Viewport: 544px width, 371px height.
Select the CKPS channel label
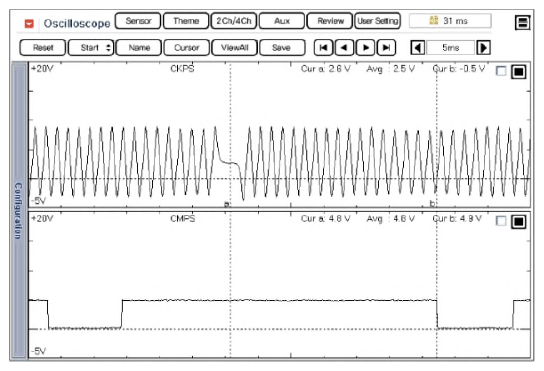pyautogui.click(x=182, y=69)
